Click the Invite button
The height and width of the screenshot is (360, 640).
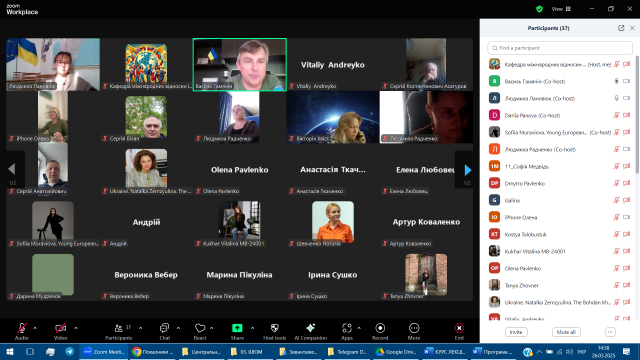click(x=516, y=332)
